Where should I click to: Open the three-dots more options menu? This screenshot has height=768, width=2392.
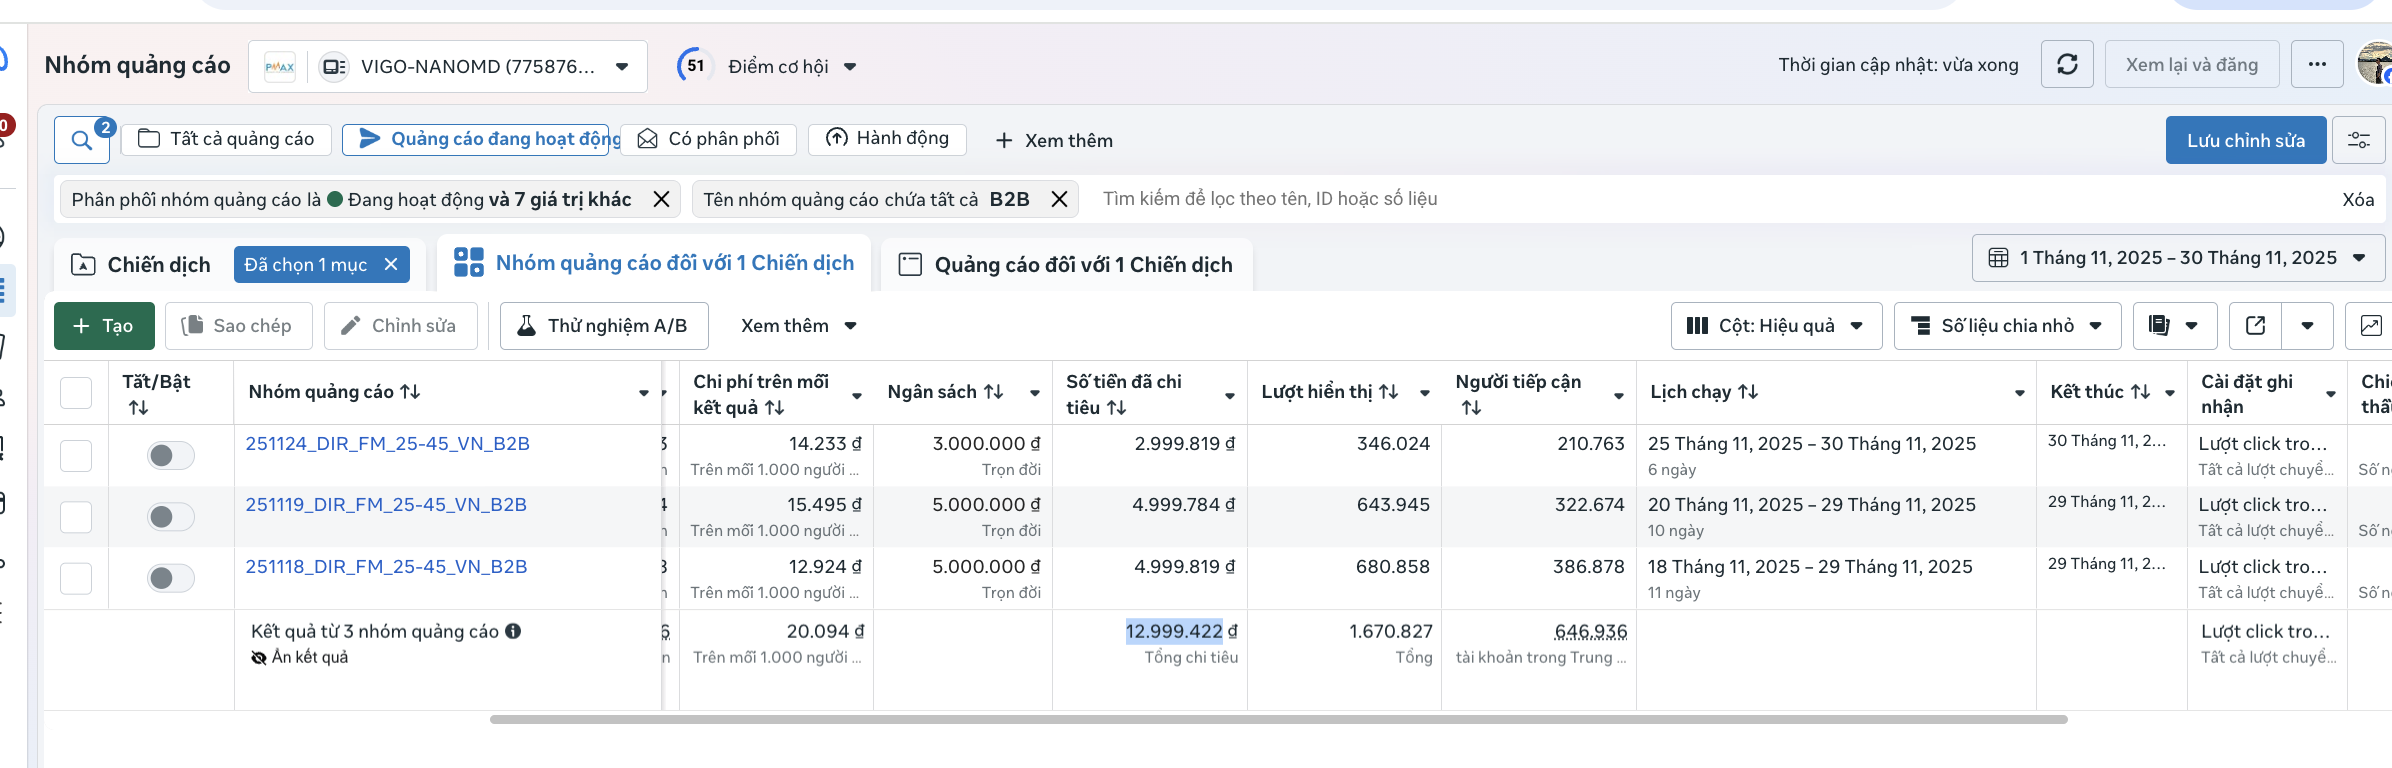(x=2317, y=65)
